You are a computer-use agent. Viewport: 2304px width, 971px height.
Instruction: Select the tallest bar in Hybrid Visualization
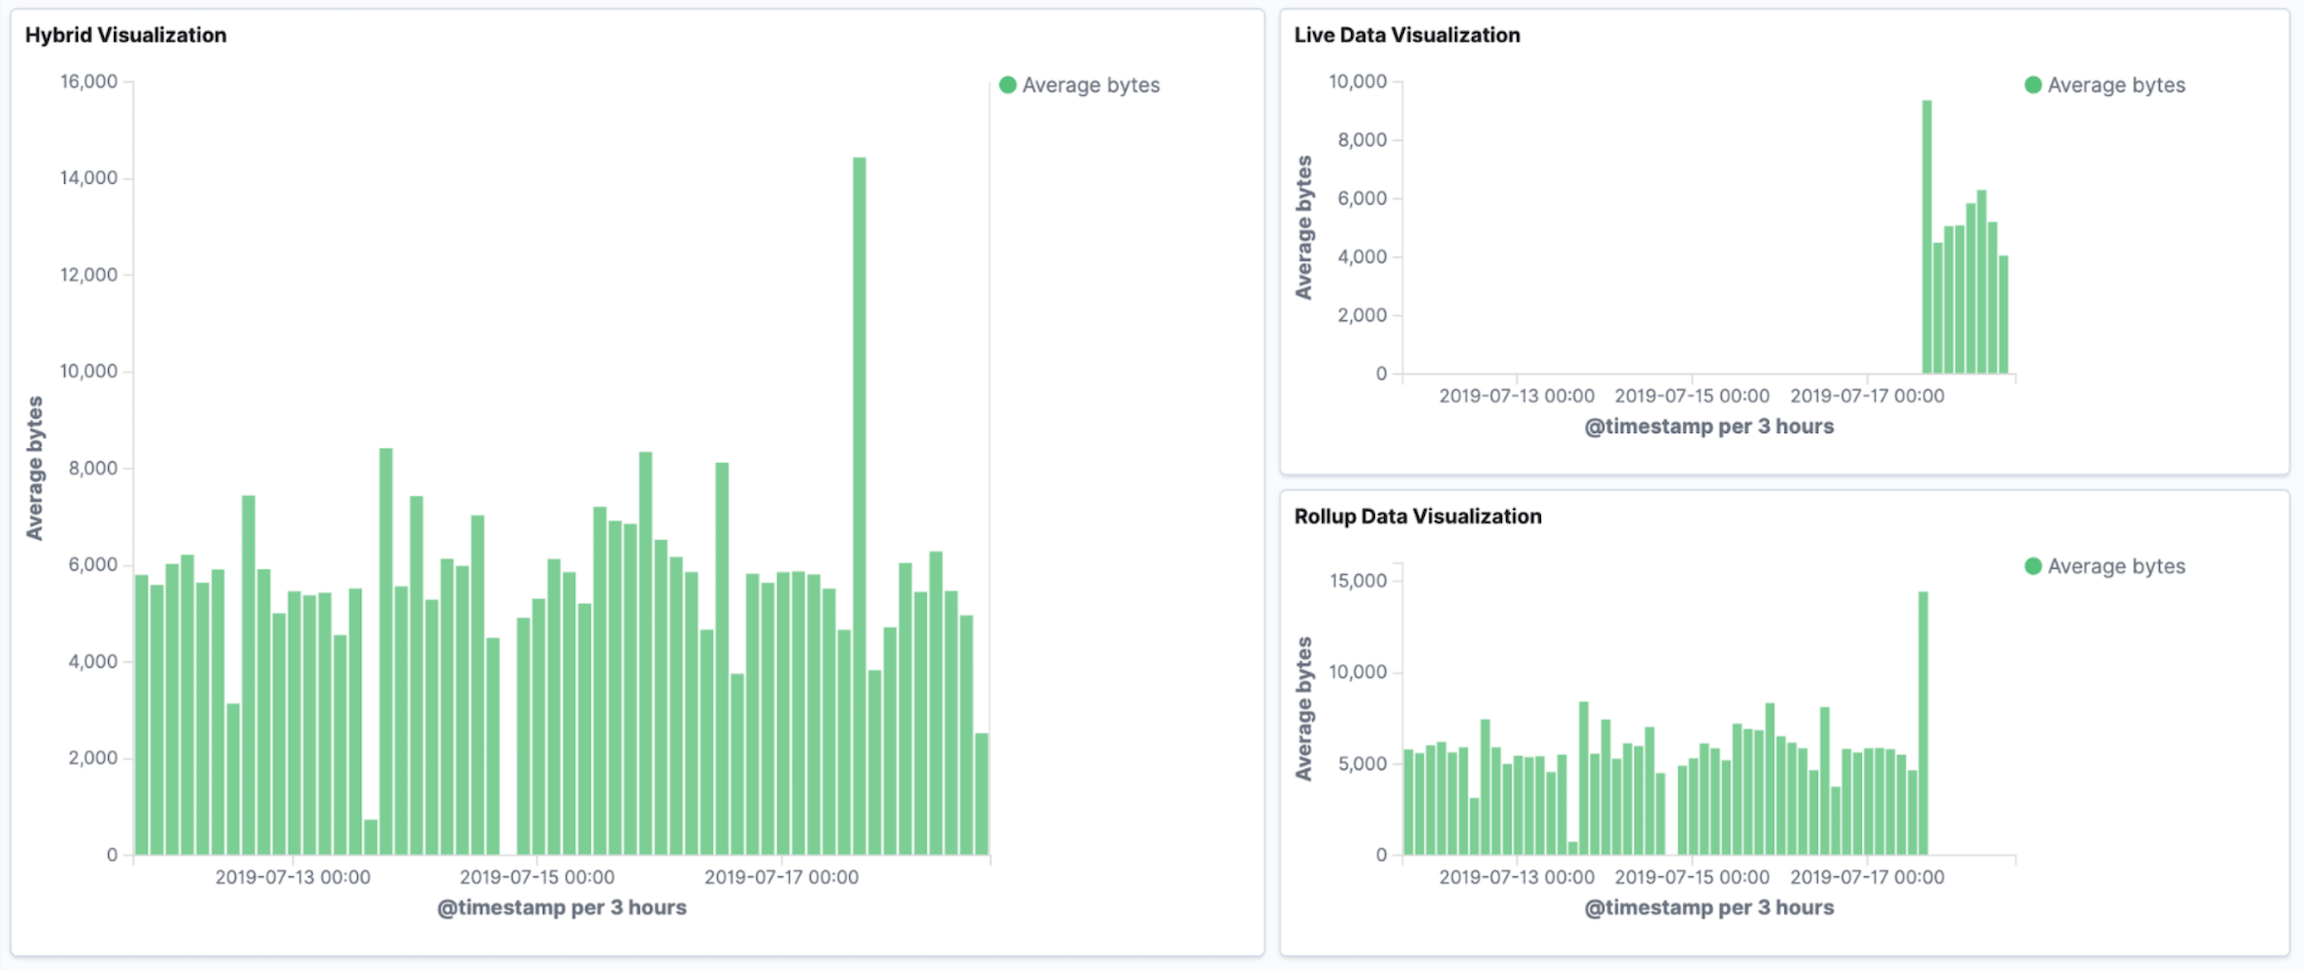(858, 500)
